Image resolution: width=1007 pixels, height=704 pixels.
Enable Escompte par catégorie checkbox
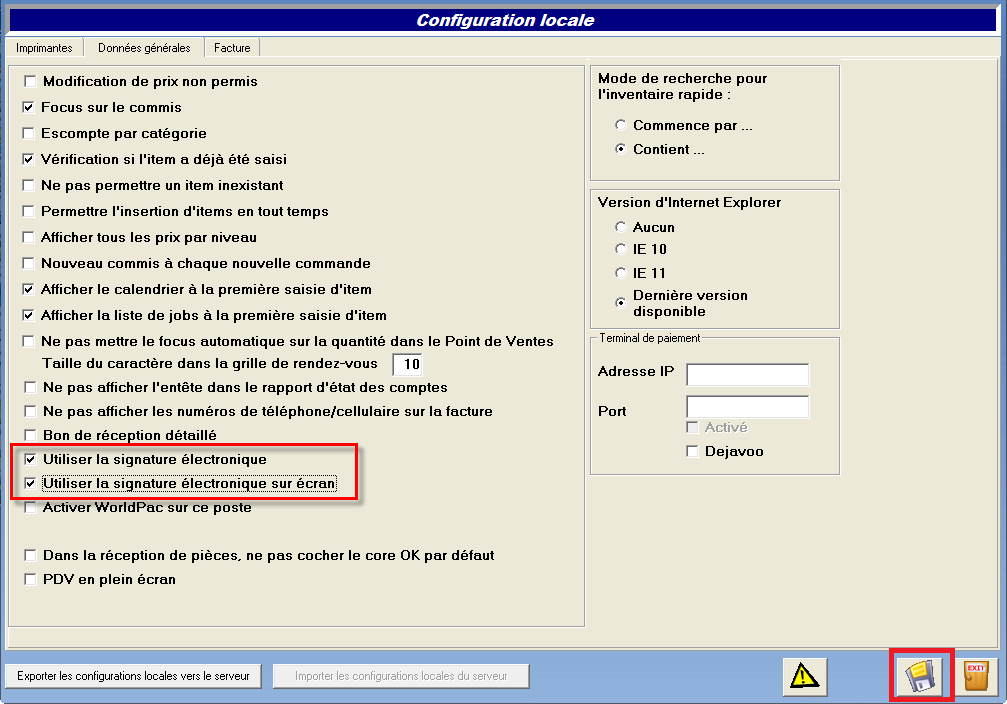click(x=28, y=133)
